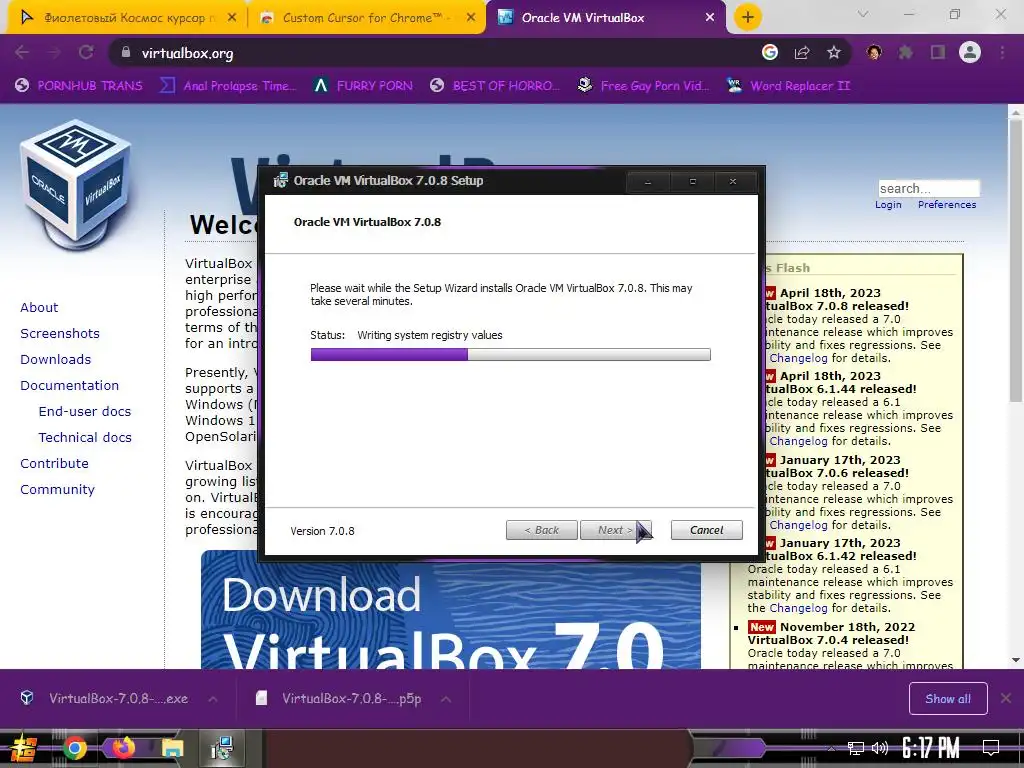The width and height of the screenshot is (1024, 768).
Task: Click the volume speaker tray icon
Action: click(x=880, y=748)
